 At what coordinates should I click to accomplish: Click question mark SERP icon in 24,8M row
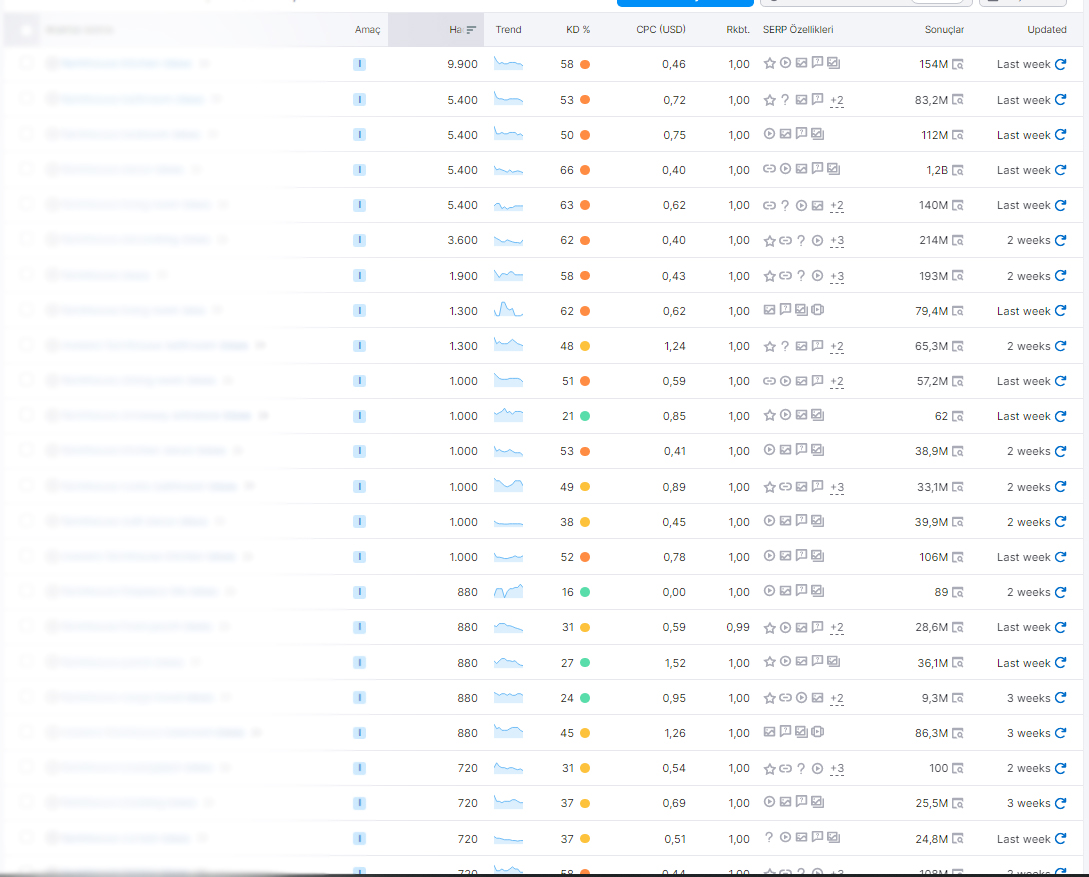click(x=769, y=837)
